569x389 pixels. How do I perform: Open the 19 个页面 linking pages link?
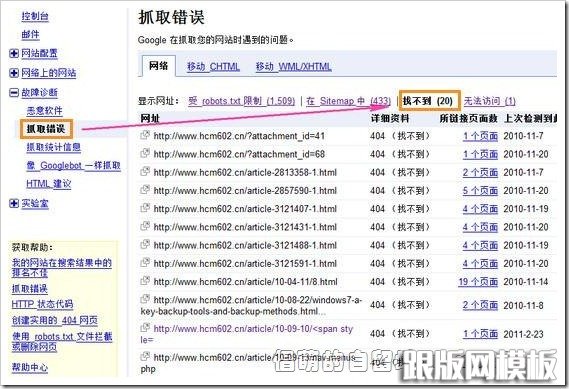click(478, 282)
